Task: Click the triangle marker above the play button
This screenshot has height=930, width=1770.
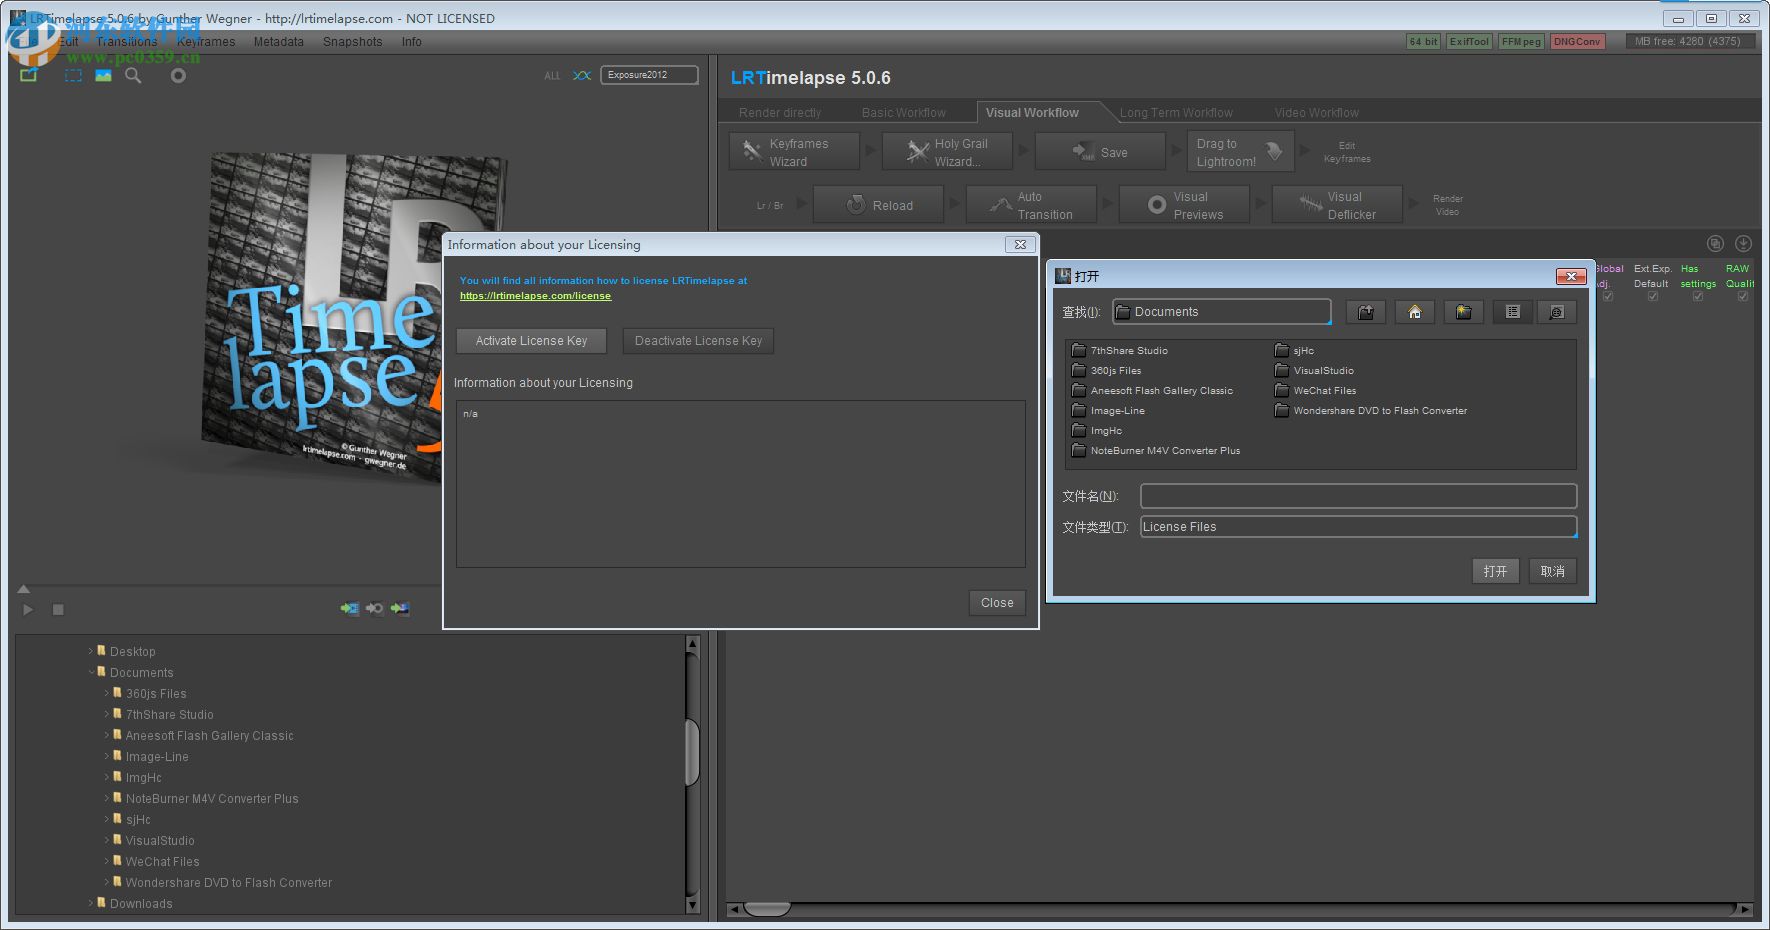Action: point(24,589)
